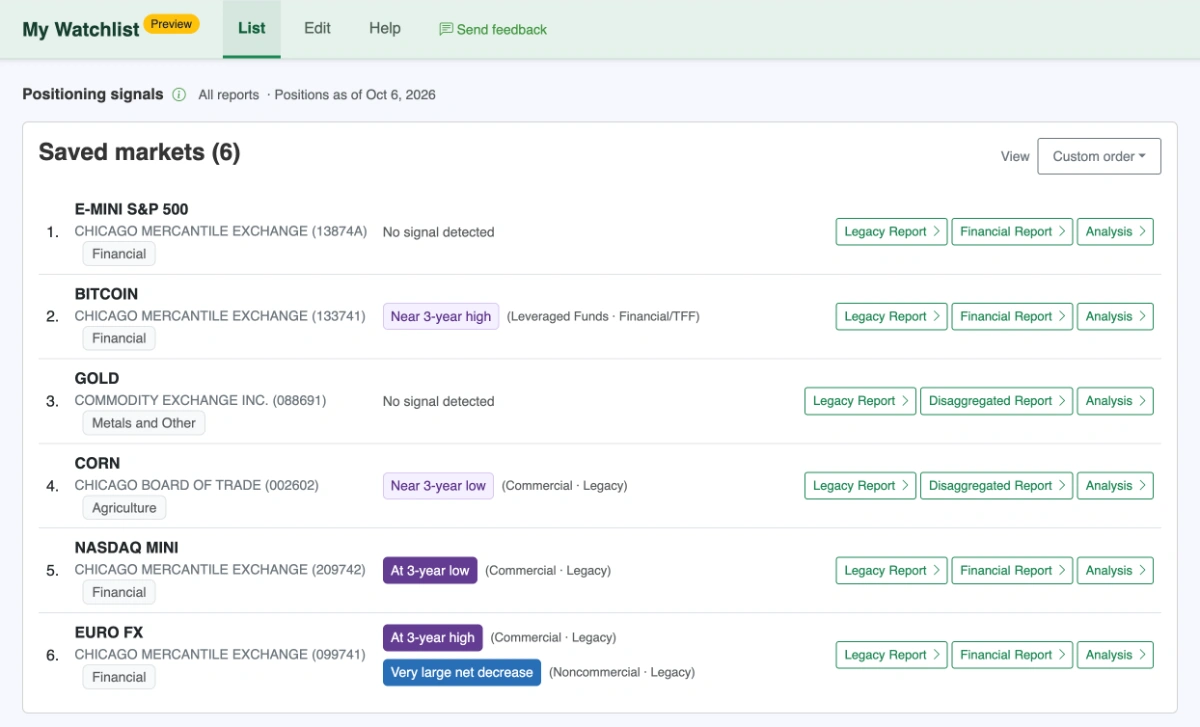Click the Agriculture tag under CORN
This screenshot has height=727, width=1200.
124,508
